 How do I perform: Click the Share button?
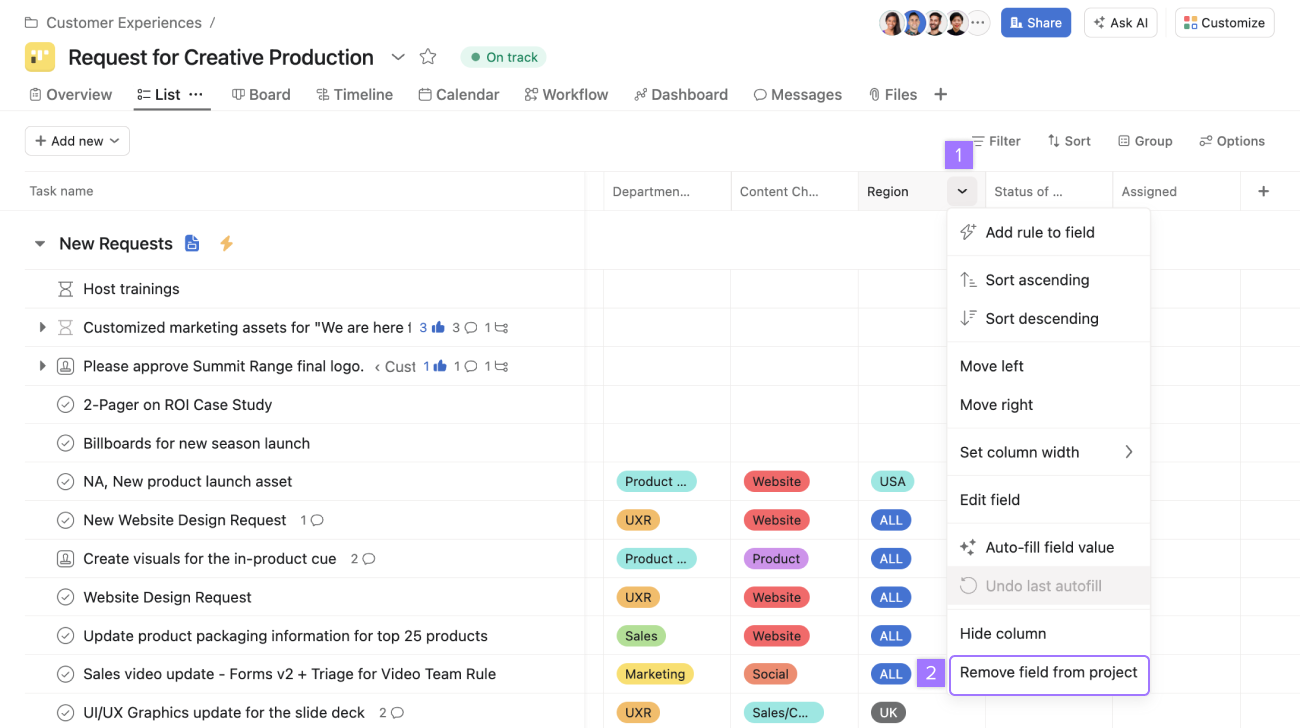tap(1035, 23)
